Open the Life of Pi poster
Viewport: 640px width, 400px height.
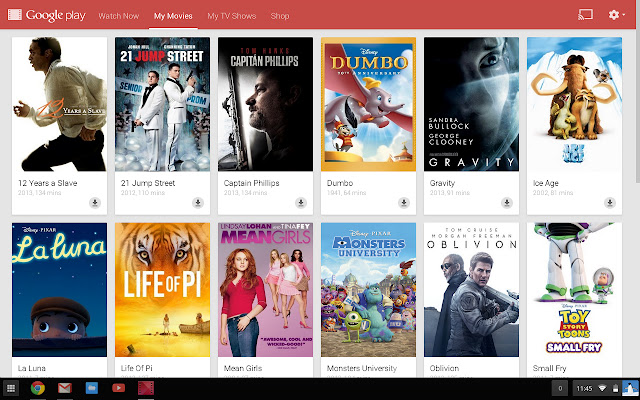[x=163, y=289]
